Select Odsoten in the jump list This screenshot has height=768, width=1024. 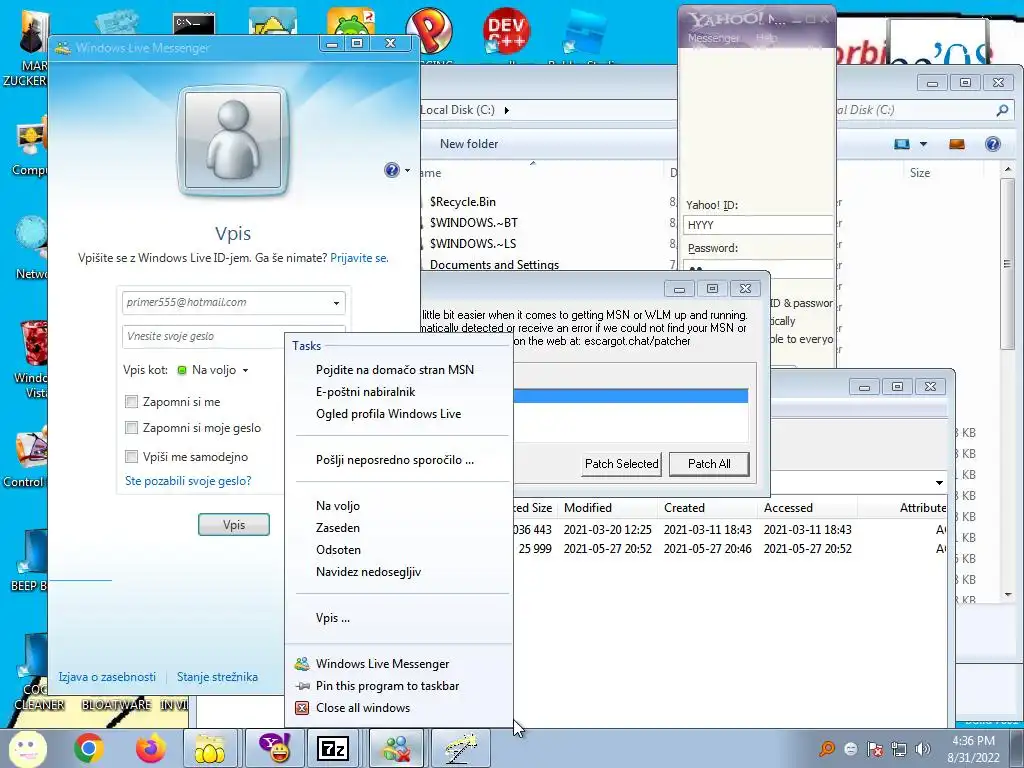tap(338, 550)
